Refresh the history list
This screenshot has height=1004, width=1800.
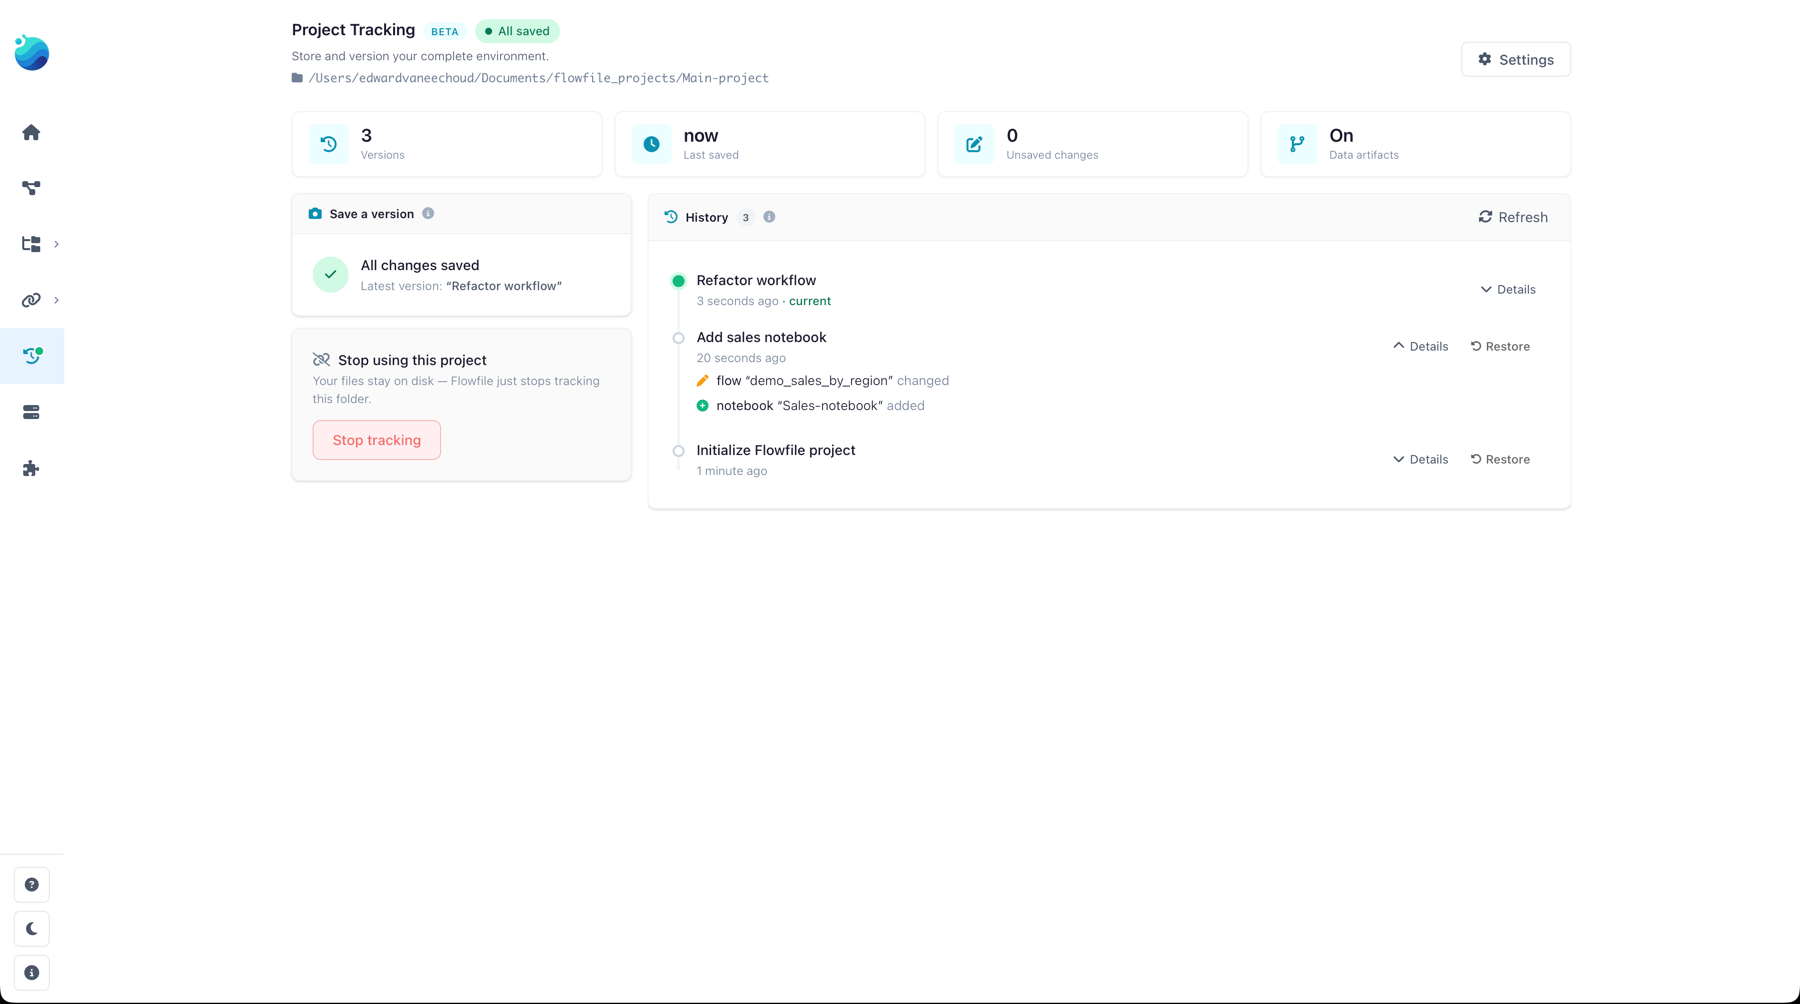click(1513, 217)
